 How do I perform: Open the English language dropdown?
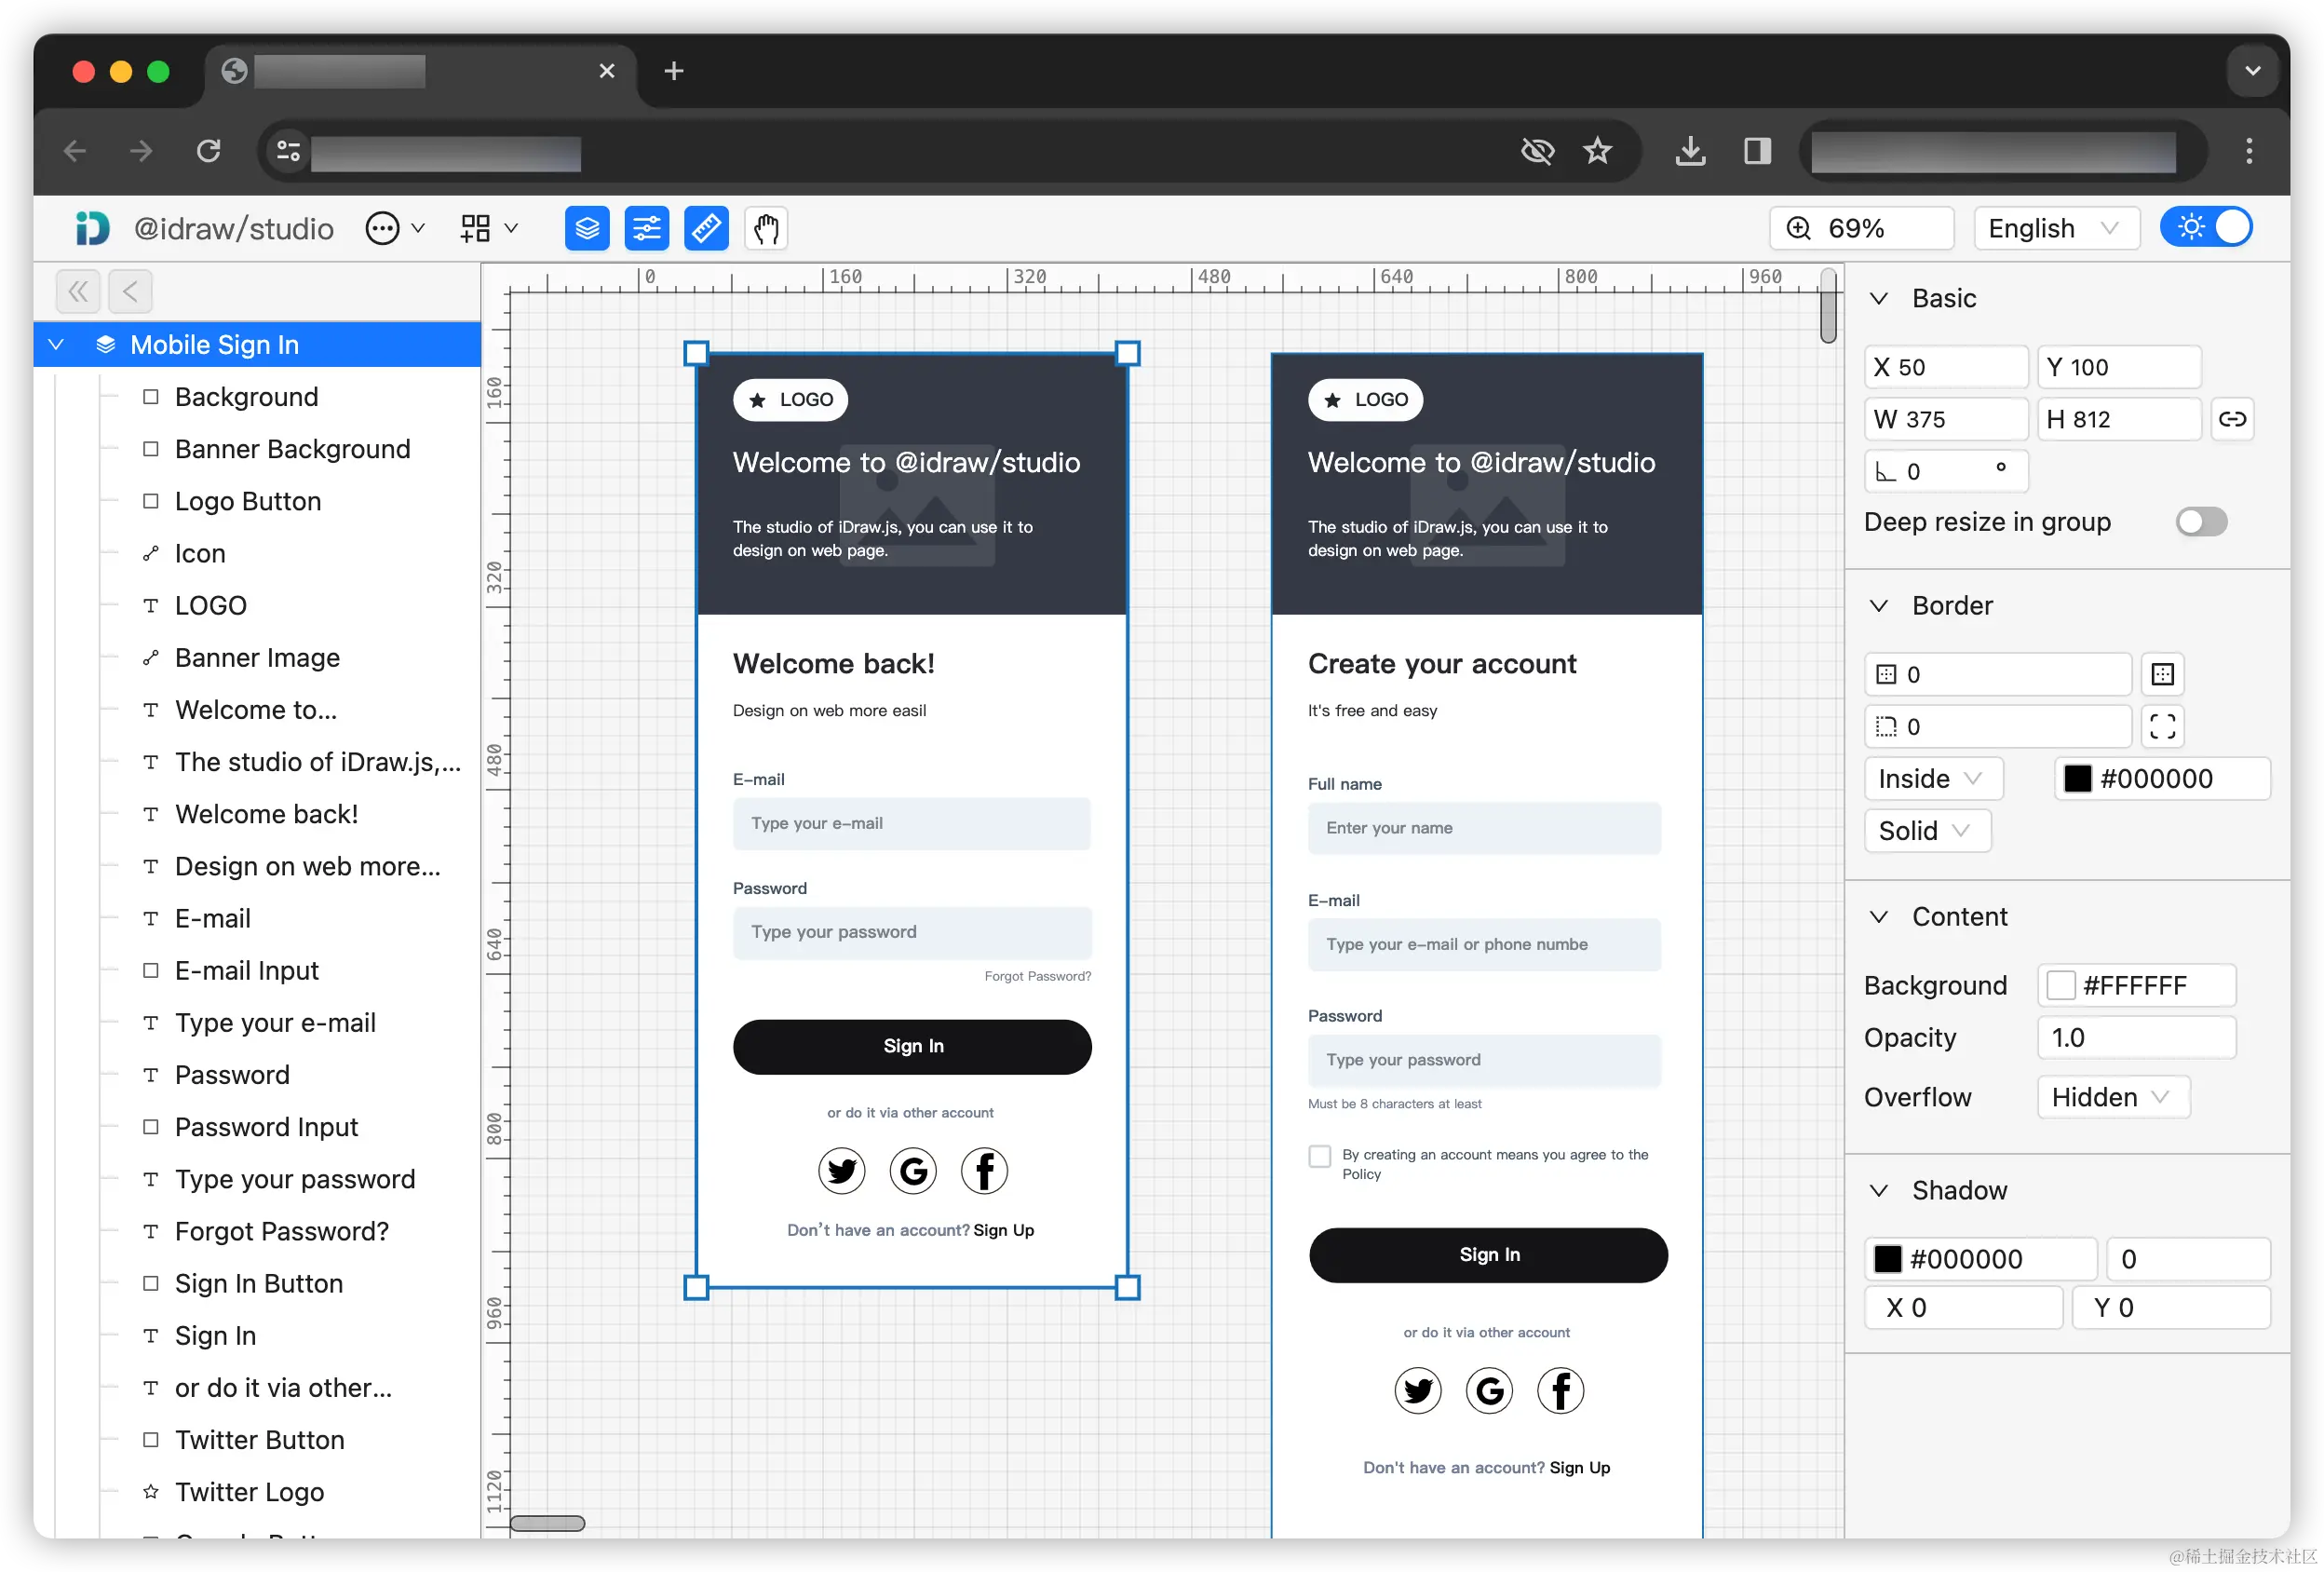[x=2055, y=229]
